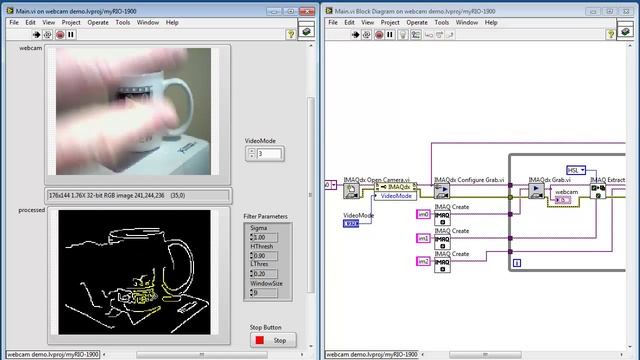Click VideoMode control terminal in diagram
The image size is (640, 360).
coord(351,224)
